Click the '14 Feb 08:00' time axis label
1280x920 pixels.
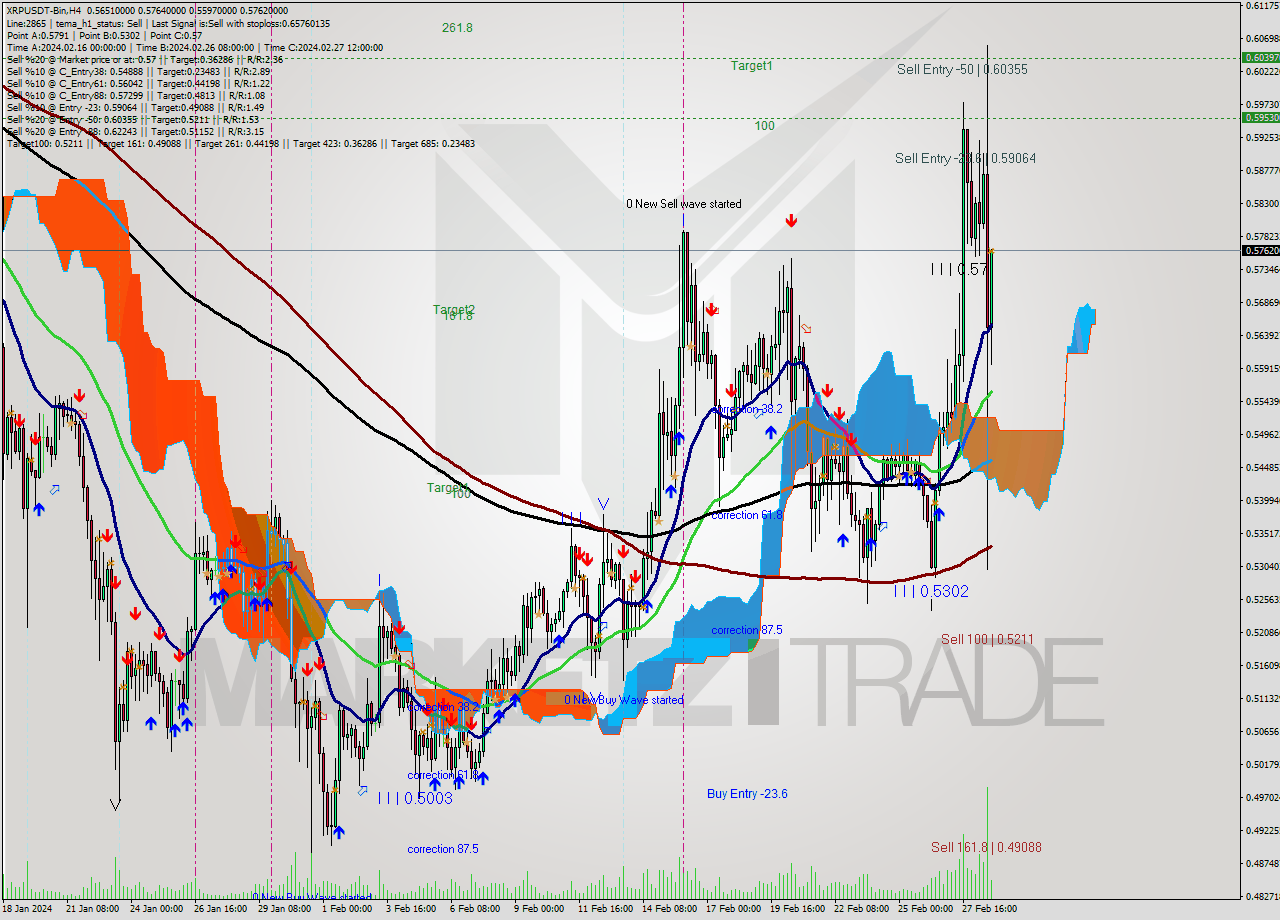[x=669, y=909]
